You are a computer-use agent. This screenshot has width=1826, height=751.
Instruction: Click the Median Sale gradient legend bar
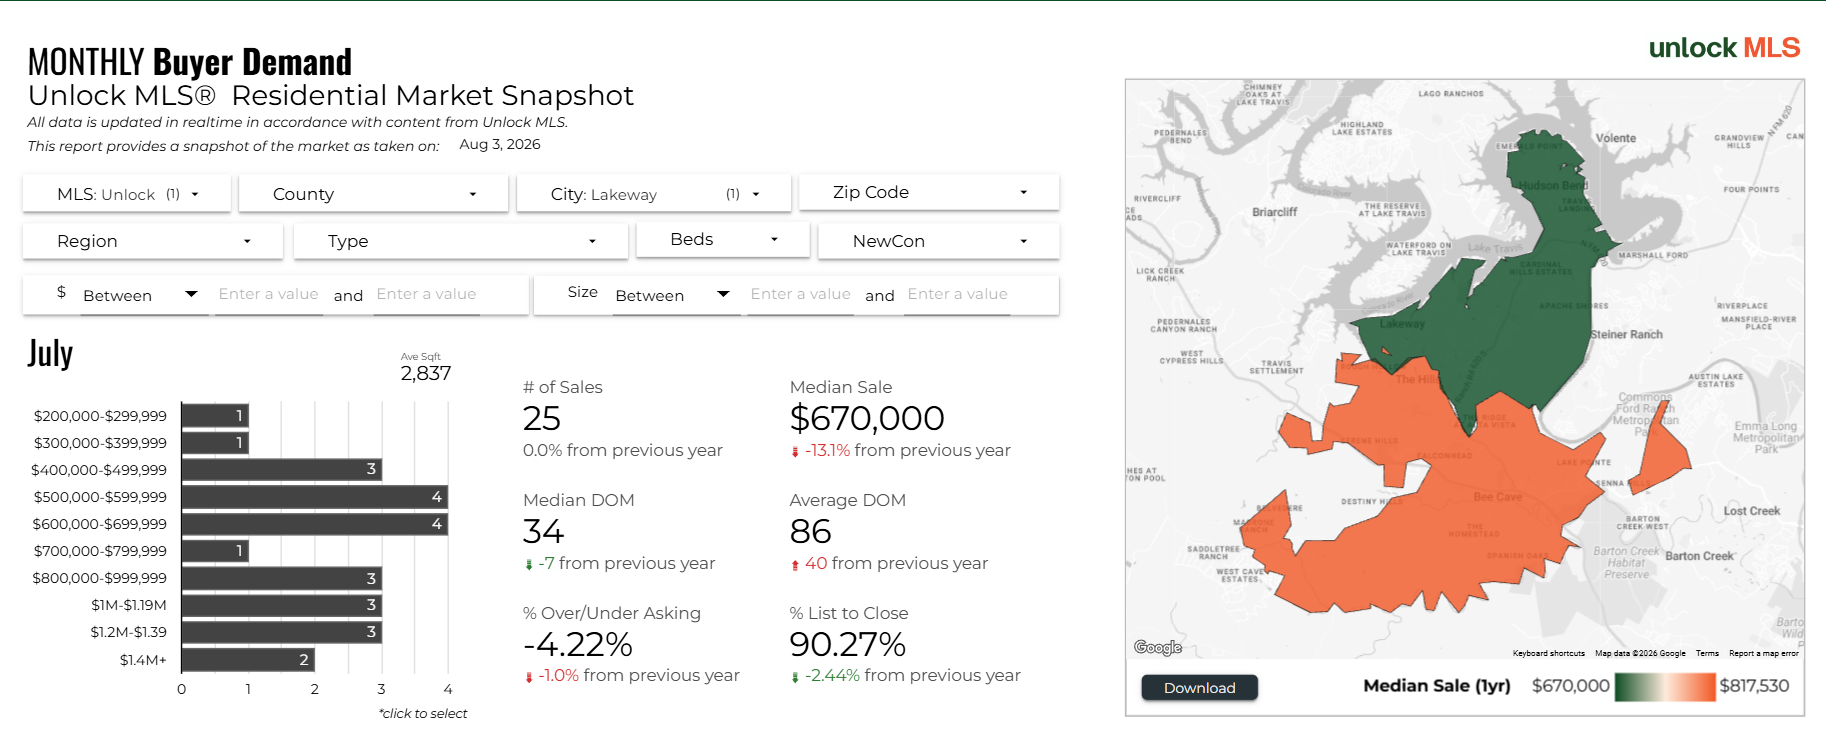tap(1665, 687)
